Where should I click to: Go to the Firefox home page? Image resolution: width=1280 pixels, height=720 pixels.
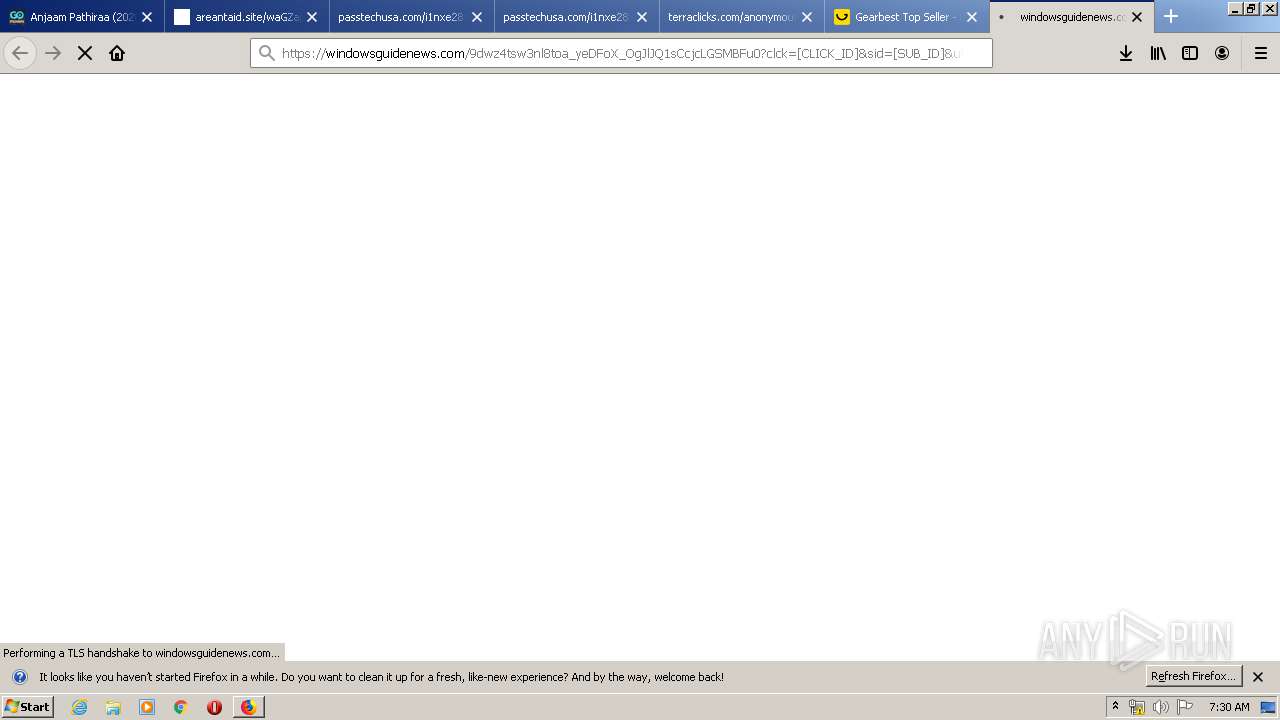(117, 53)
